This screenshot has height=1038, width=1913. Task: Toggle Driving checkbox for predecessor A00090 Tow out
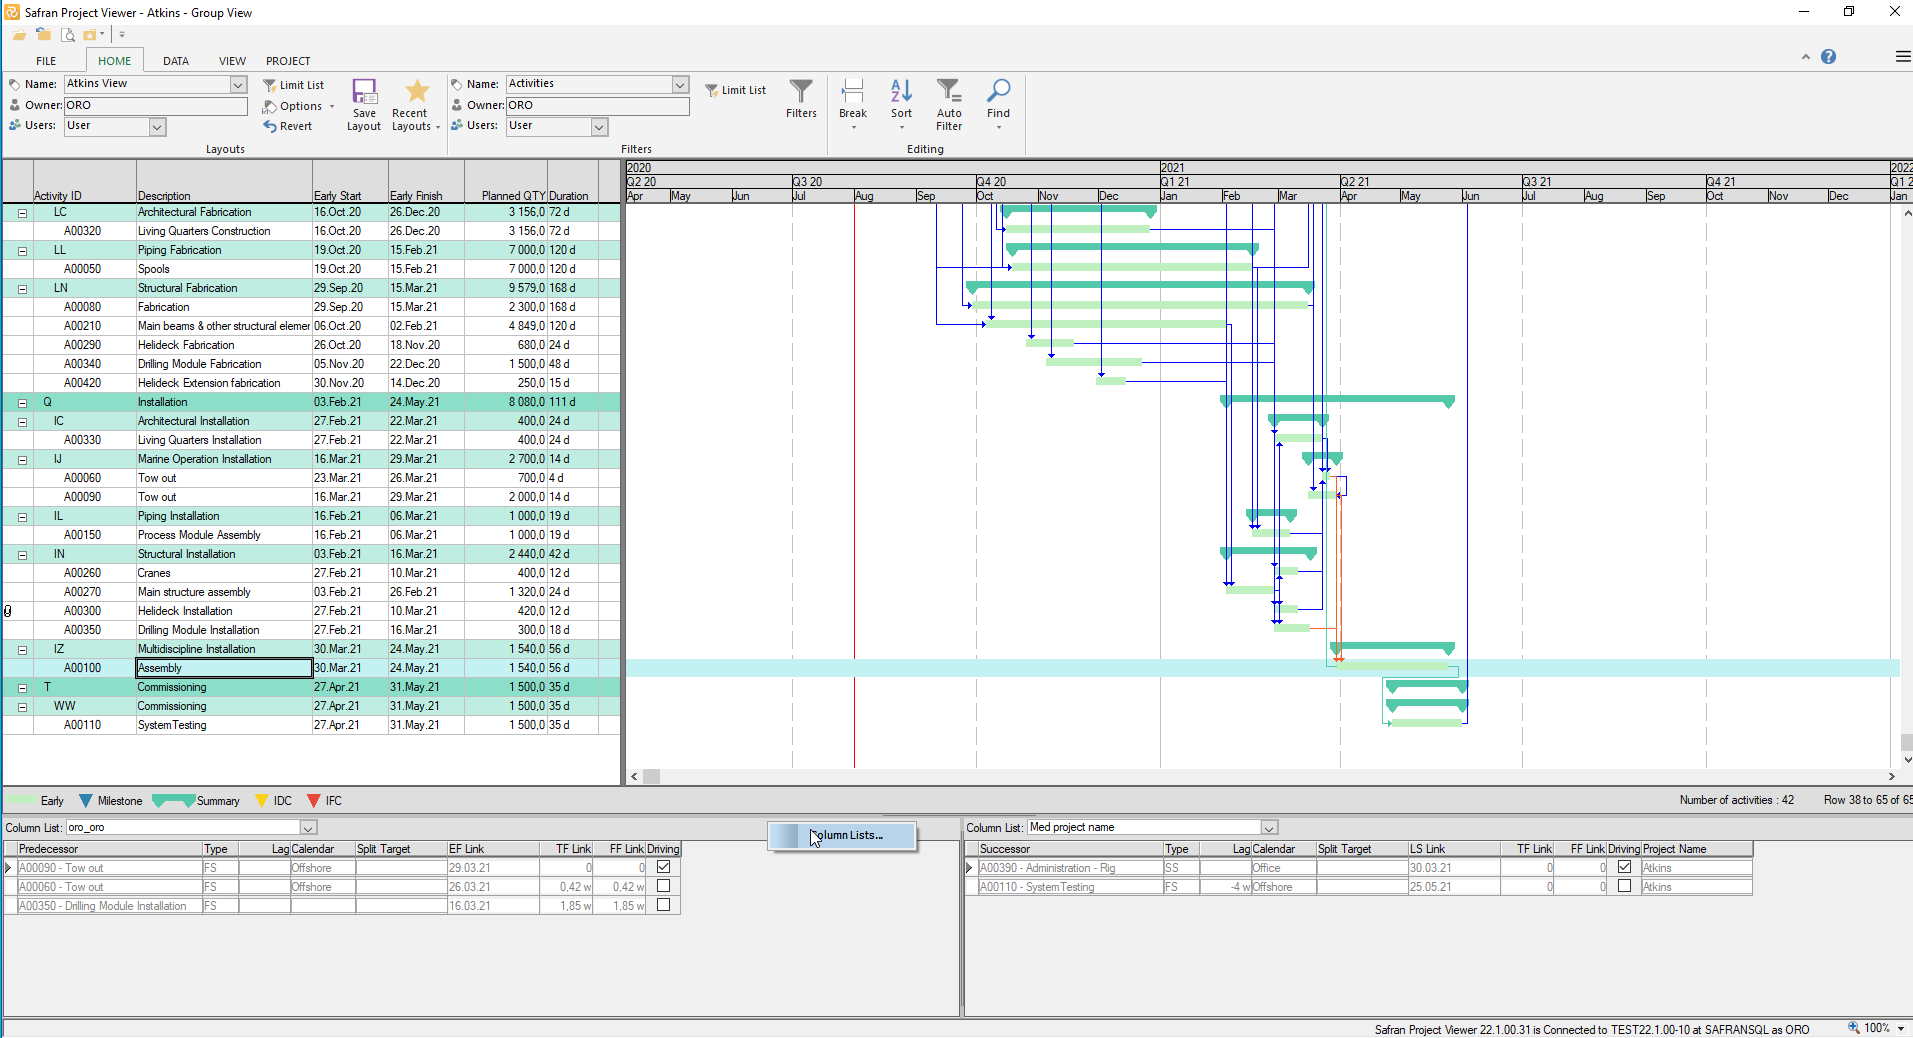click(663, 867)
